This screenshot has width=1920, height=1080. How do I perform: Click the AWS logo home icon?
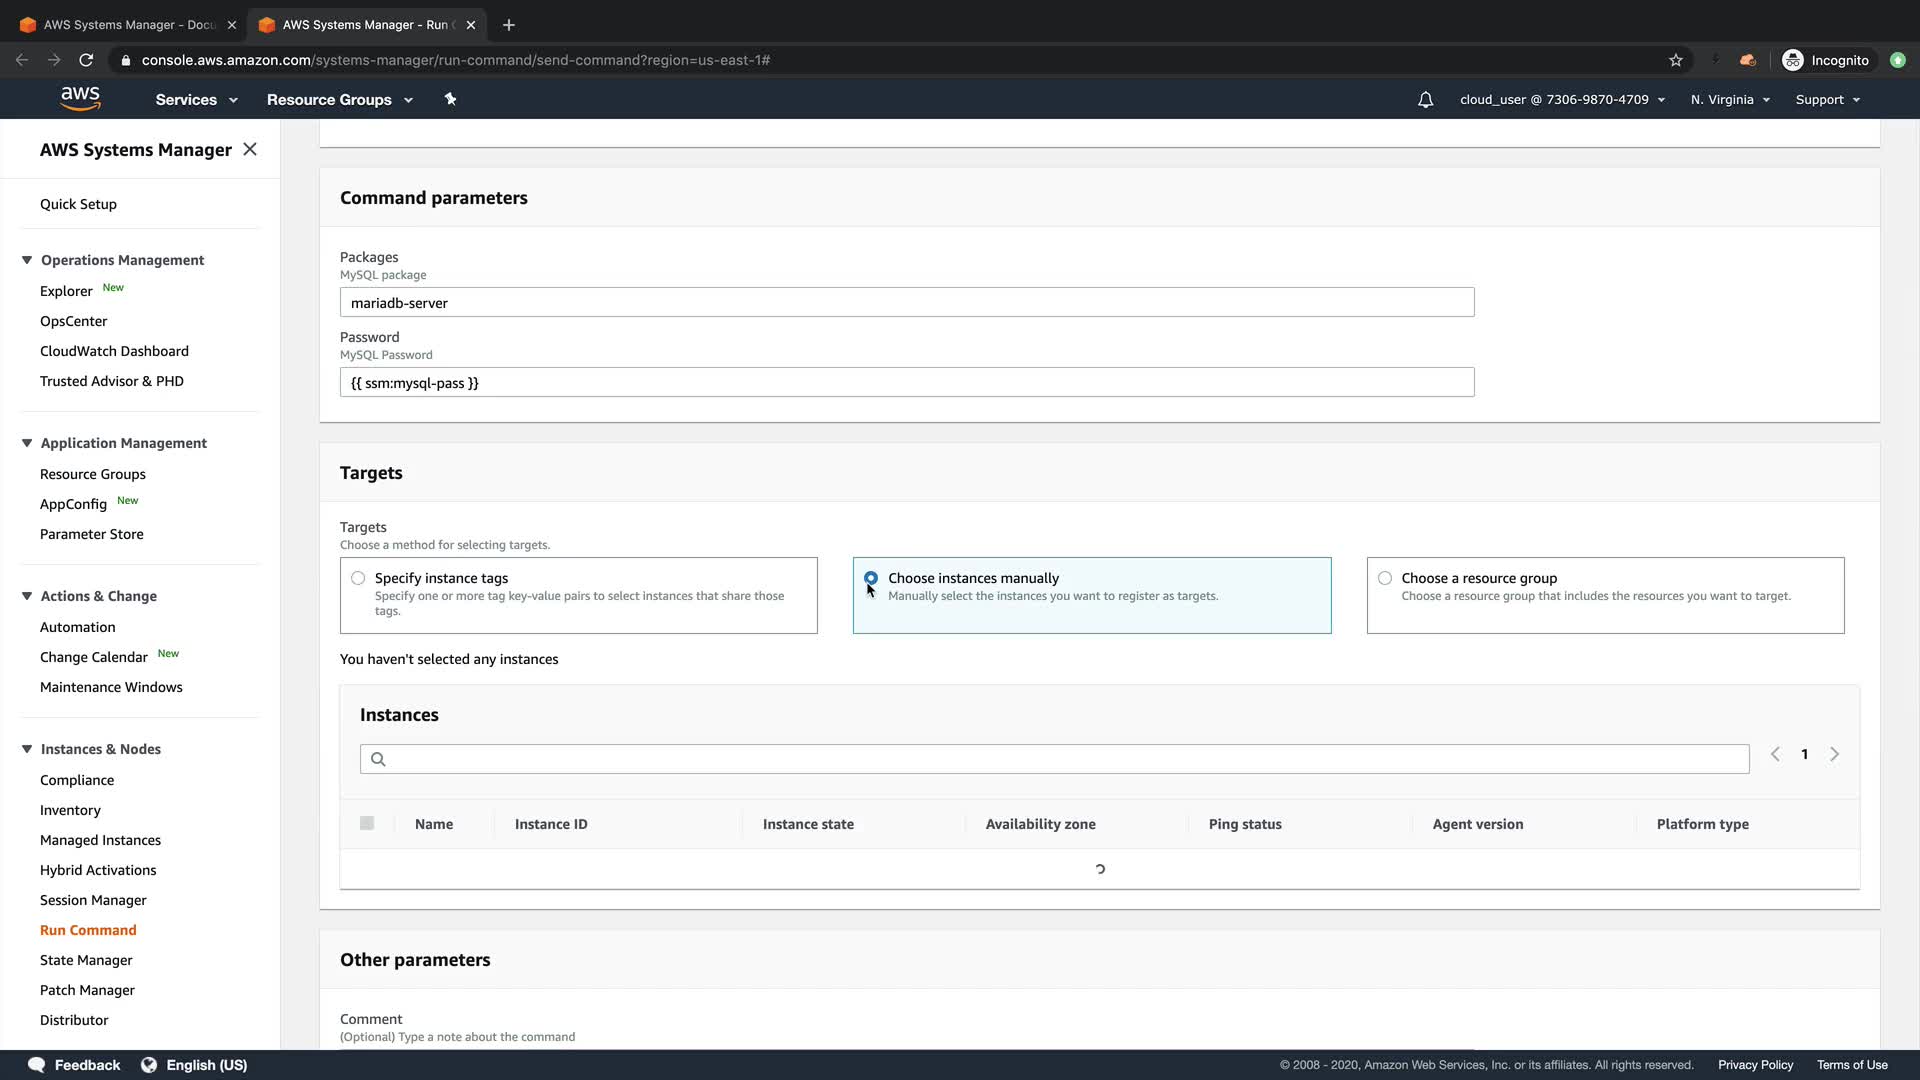(x=80, y=98)
